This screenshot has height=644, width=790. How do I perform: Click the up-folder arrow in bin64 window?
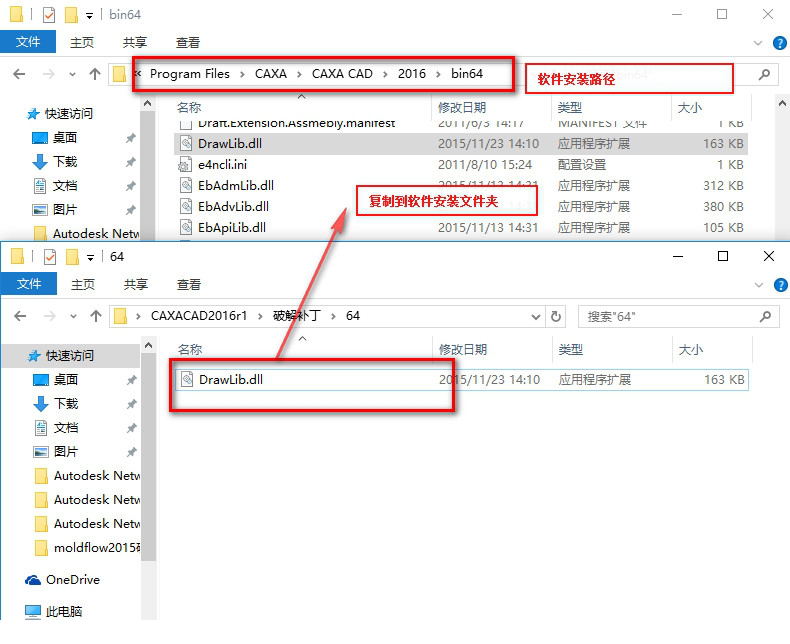pyautogui.click(x=95, y=74)
